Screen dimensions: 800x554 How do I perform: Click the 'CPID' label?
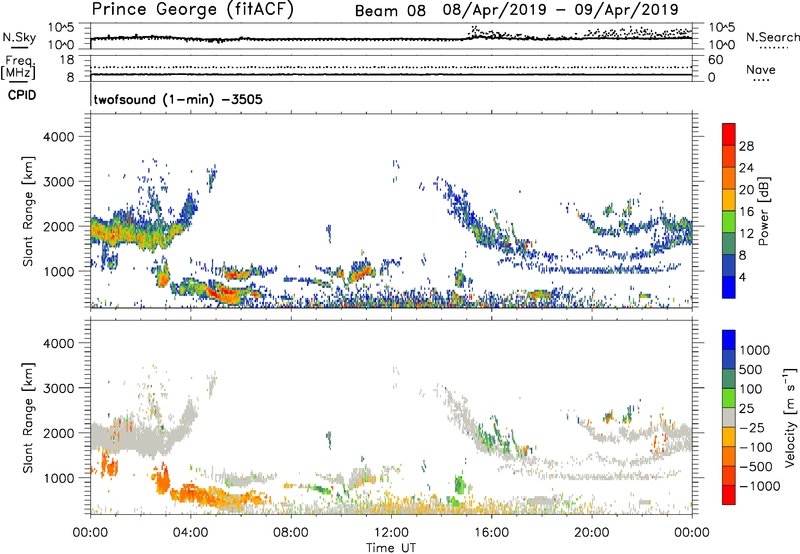click(x=22, y=95)
